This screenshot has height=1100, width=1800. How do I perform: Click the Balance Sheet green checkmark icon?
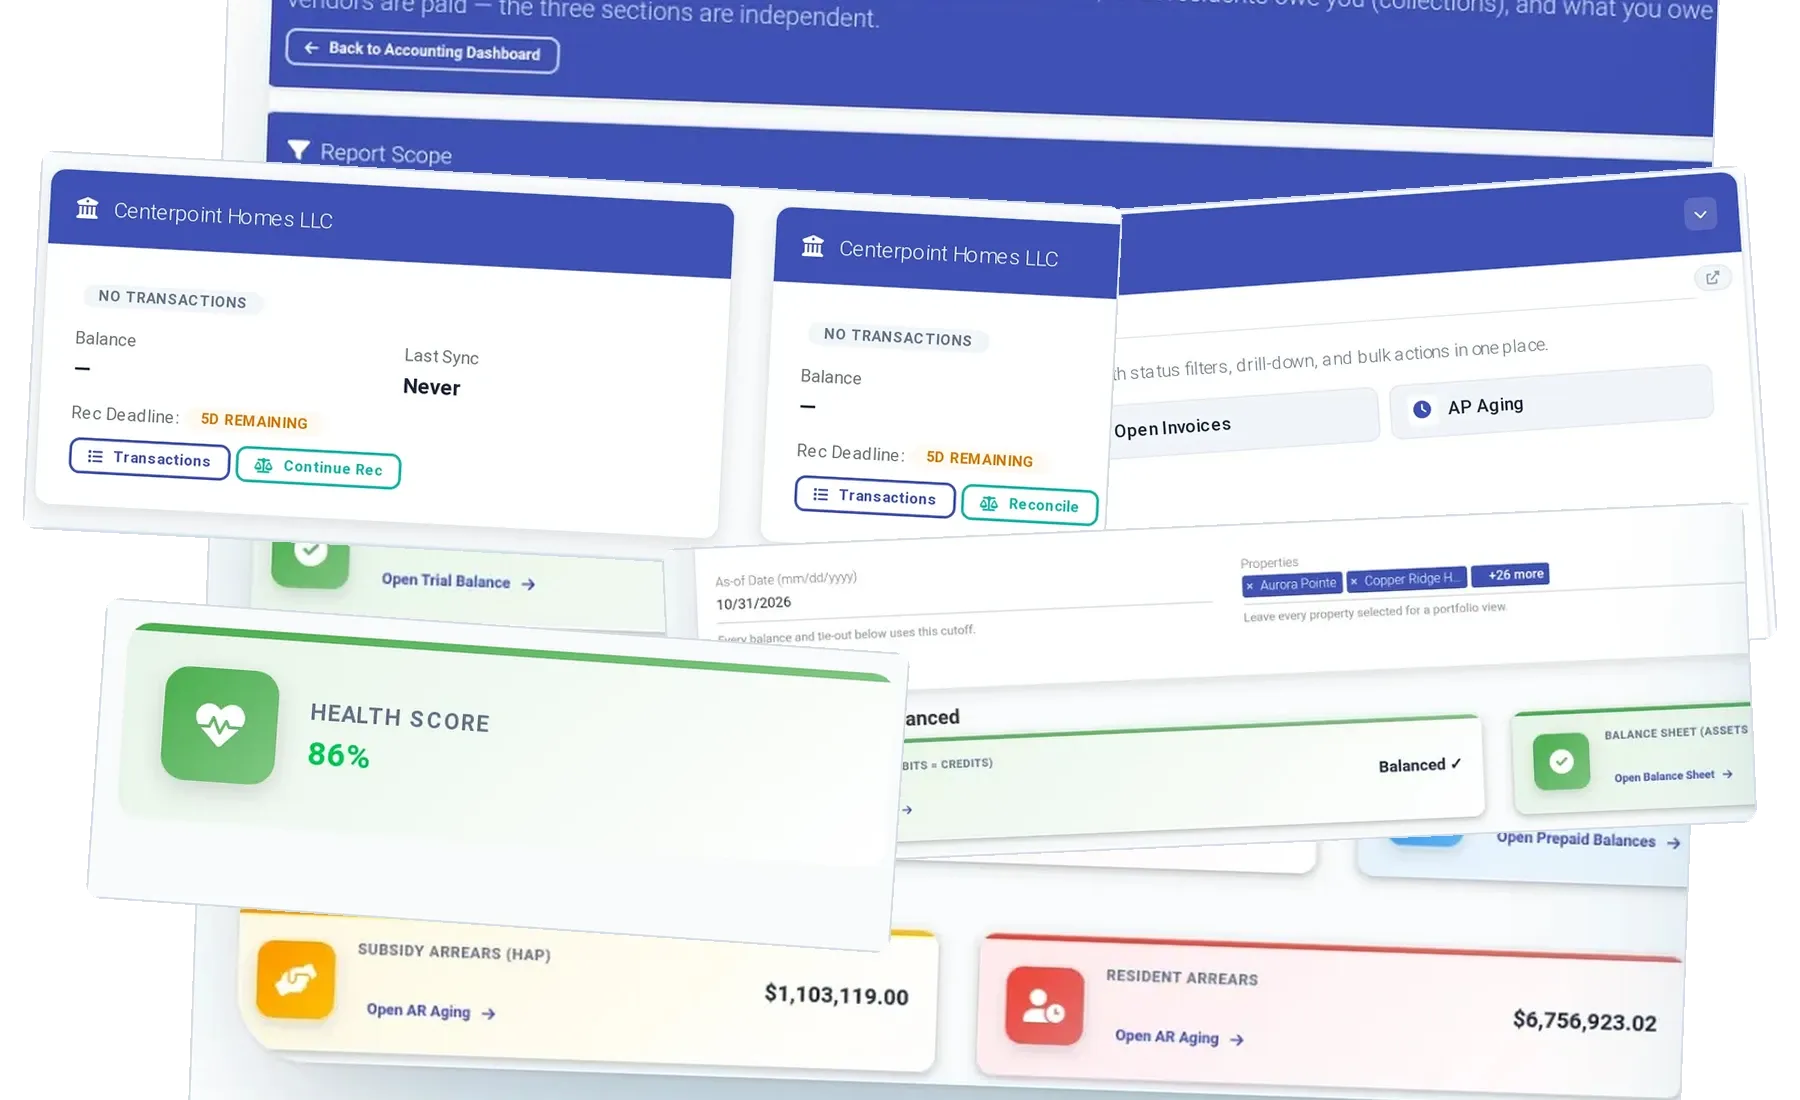(x=1561, y=761)
